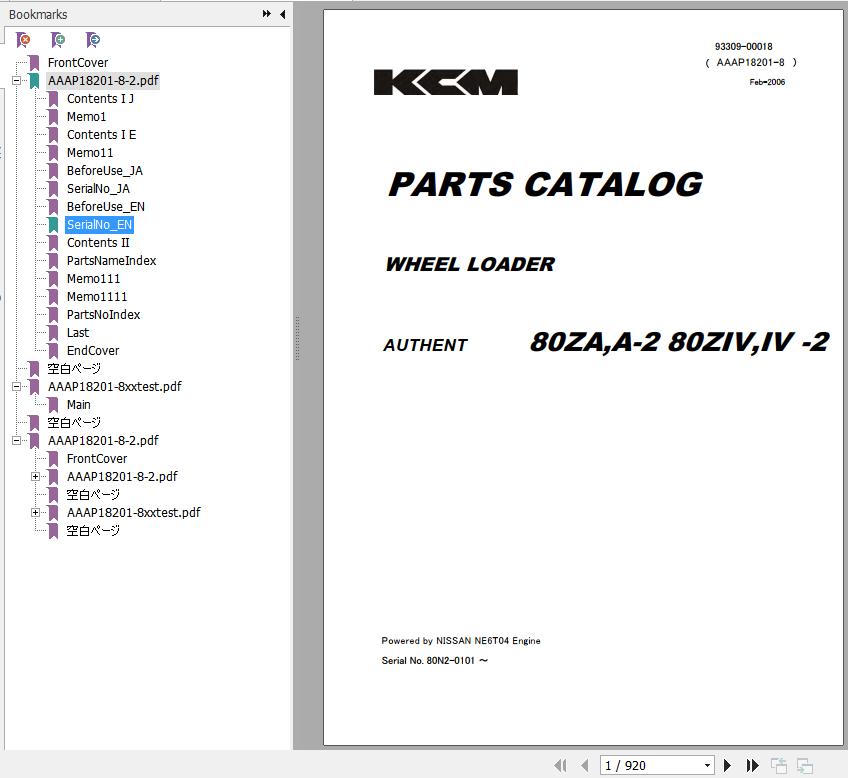This screenshot has height=778, width=848.
Task: Click the KCM logo on the page
Action: coord(446,82)
